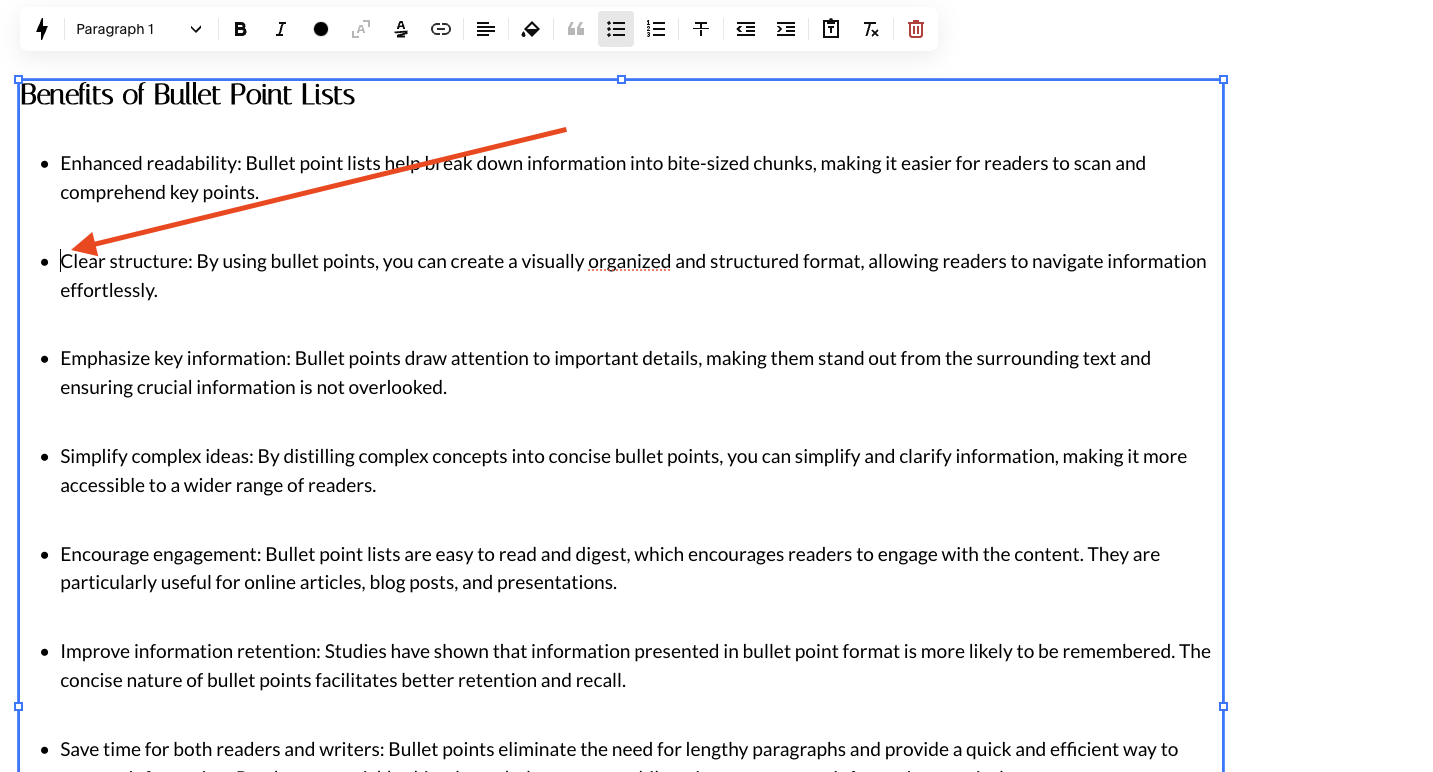Screen dimensions: 1433x772
Task: Click the text "Improve information retention"
Action: pyautogui.click(x=189, y=651)
